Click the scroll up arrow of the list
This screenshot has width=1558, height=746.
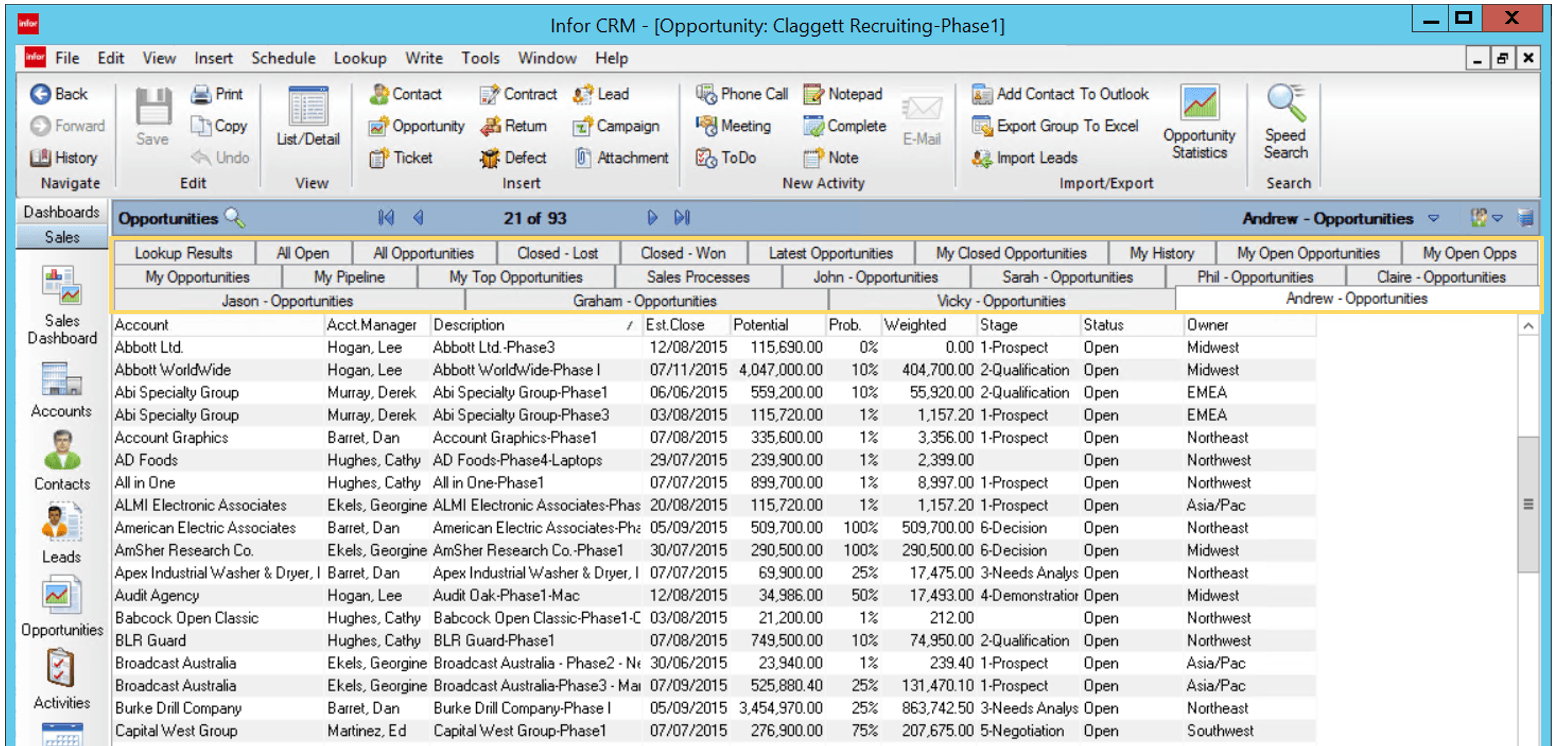[x=1528, y=326]
